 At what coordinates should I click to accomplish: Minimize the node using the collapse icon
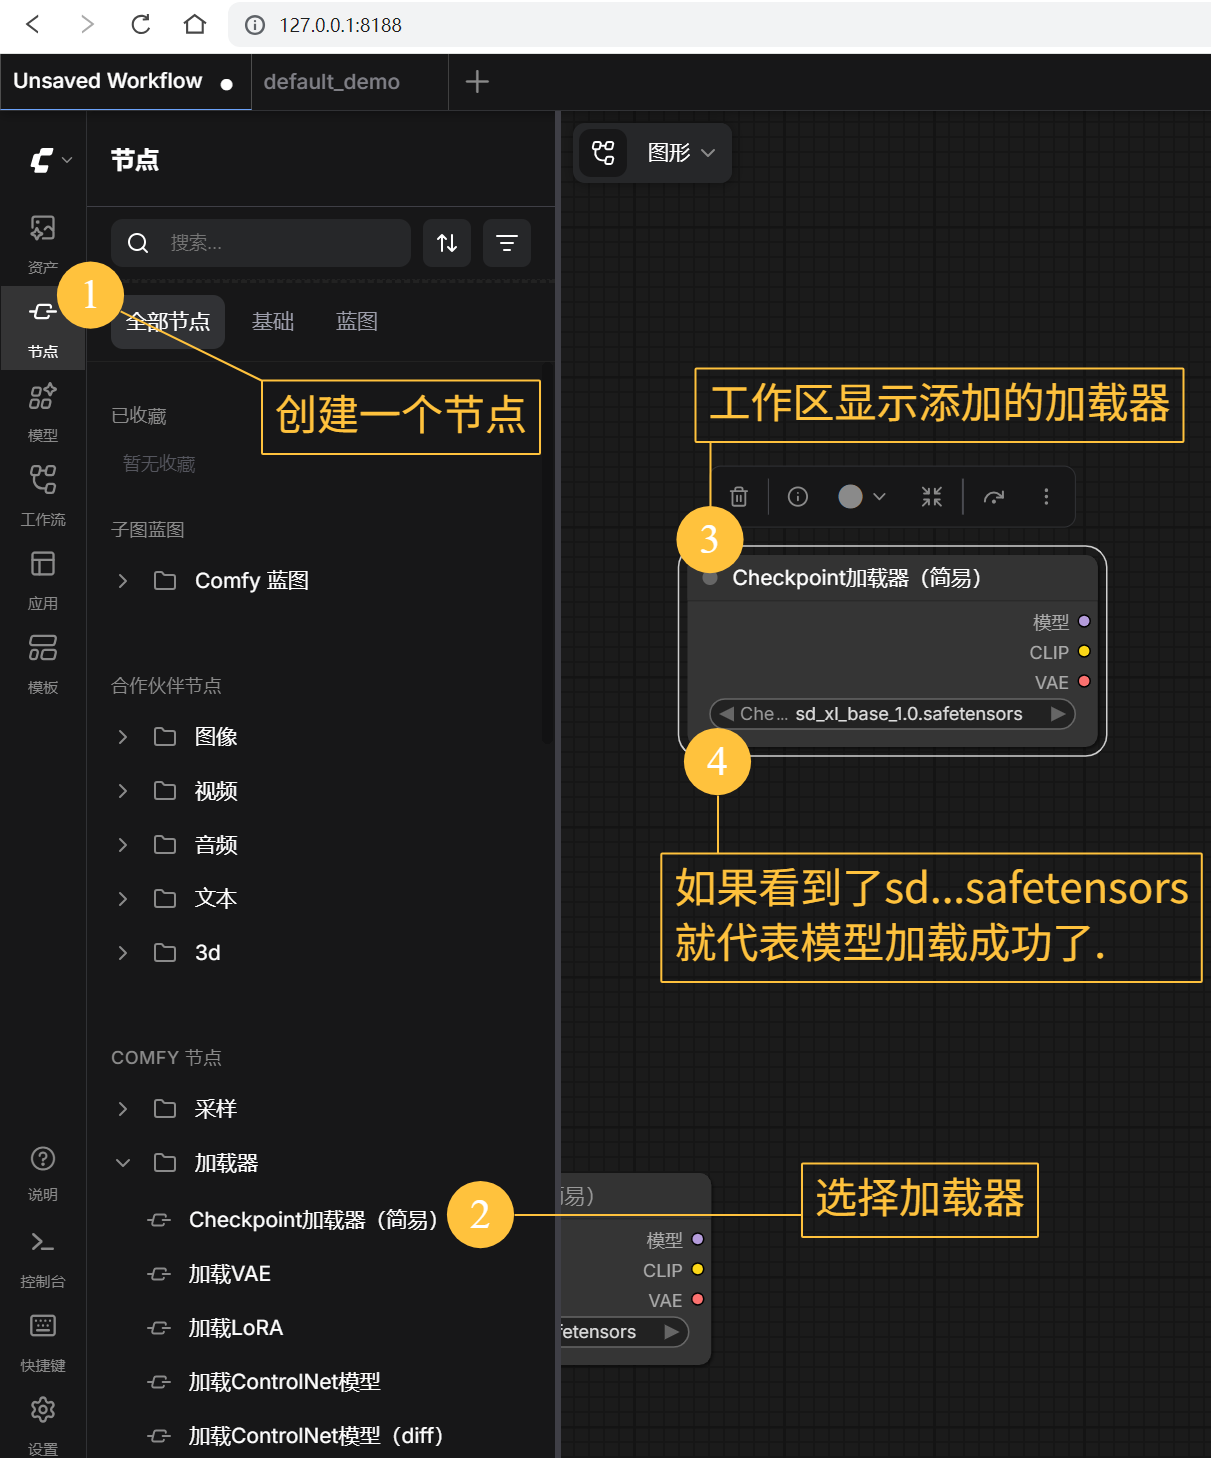(x=931, y=496)
